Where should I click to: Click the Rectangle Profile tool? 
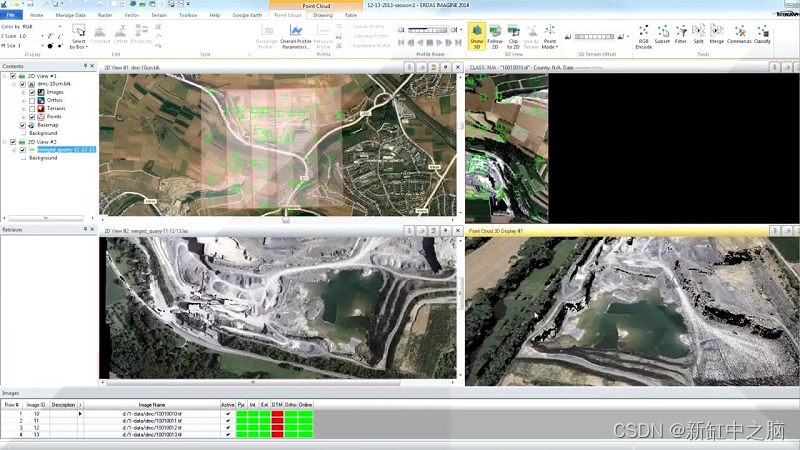pyautogui.click(x=267, y=36)
